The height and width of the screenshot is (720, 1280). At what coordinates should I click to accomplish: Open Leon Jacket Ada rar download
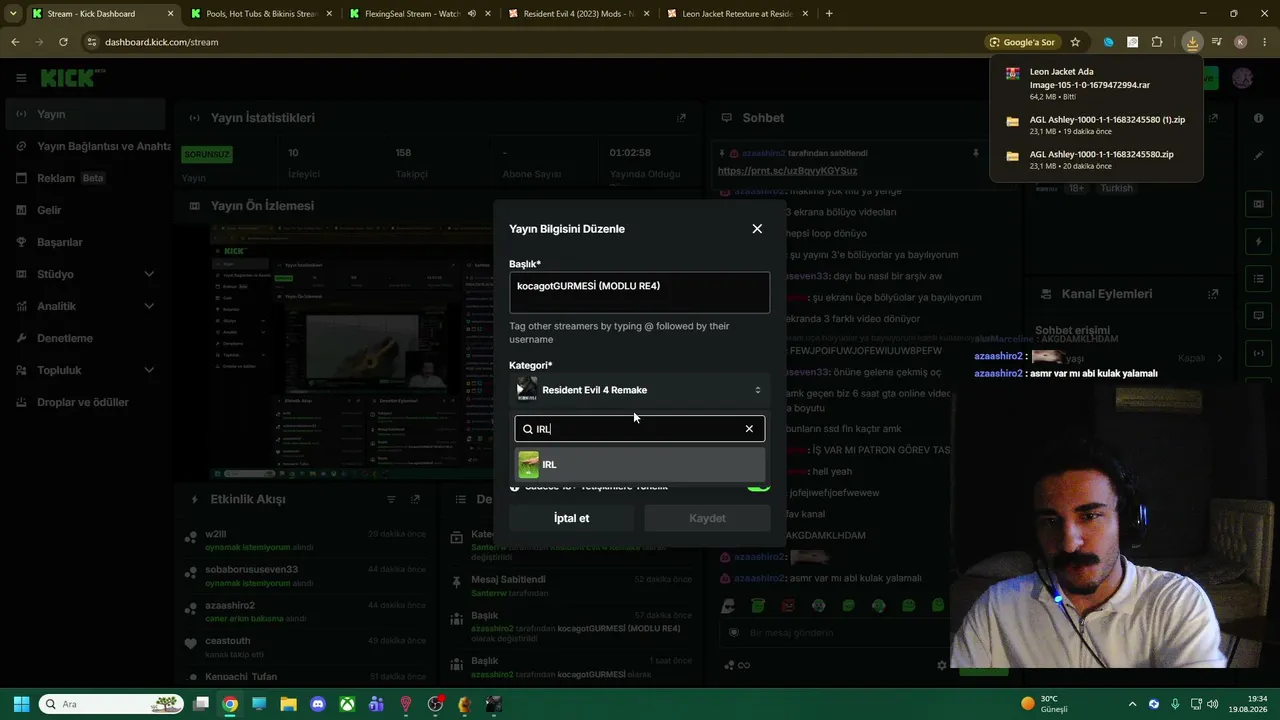click(1097, 84)
